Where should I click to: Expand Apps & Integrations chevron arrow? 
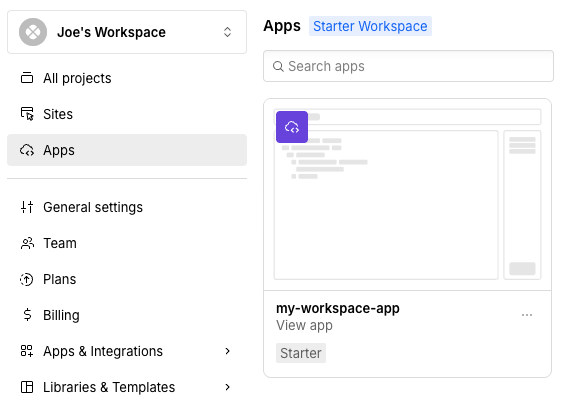click(x=227, y=351)
